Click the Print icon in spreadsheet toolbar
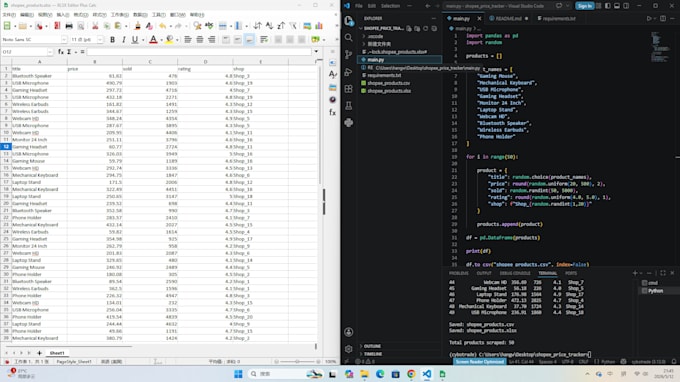The image size is (680, 382). 69,26
